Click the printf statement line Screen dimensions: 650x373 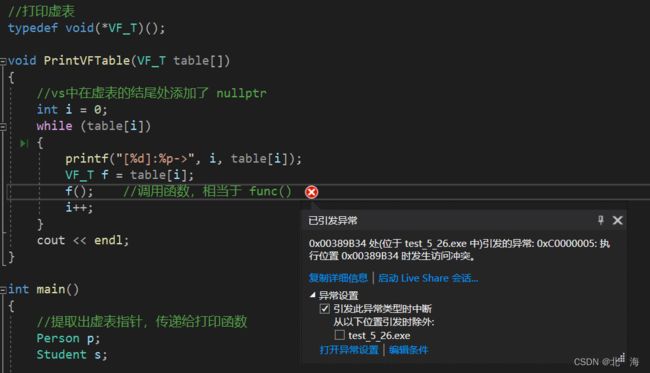[x=184, y=158]
